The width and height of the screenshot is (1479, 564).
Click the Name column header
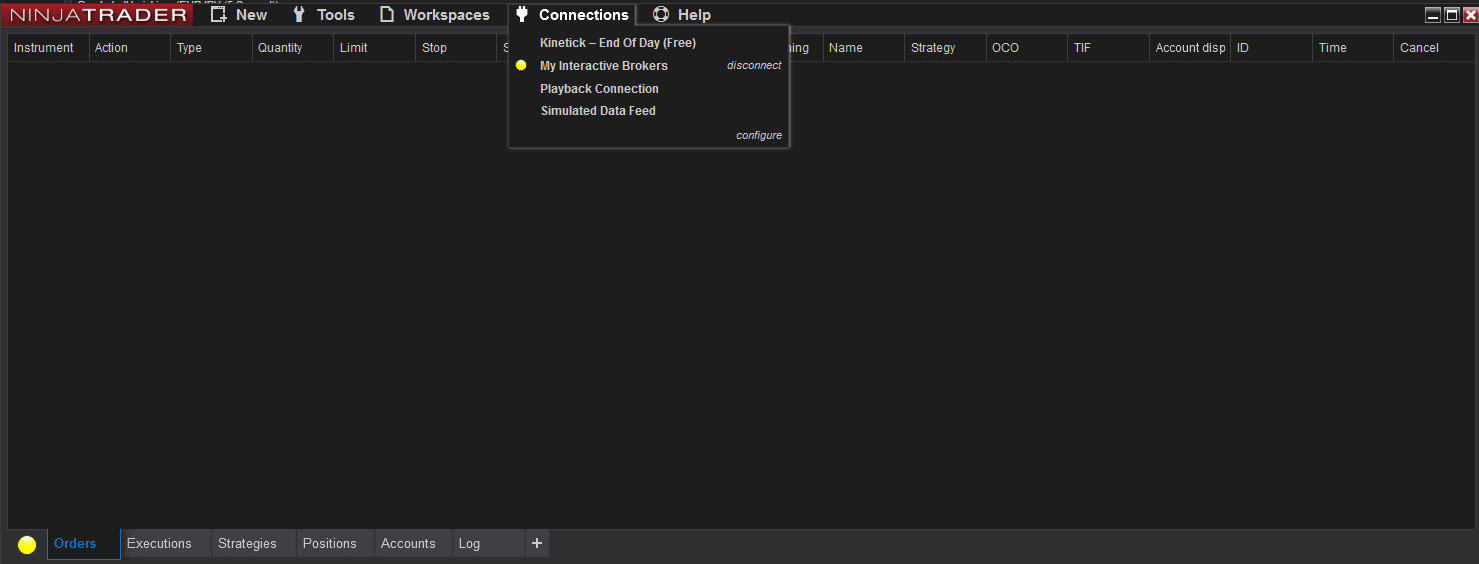point(864,47)
